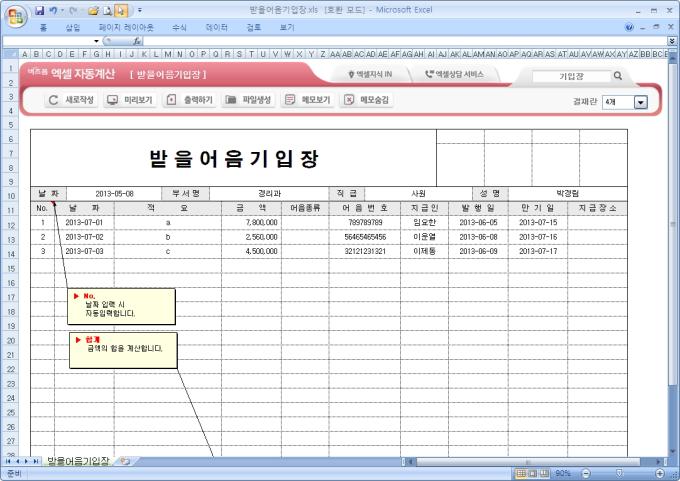Click into the formula bar
This screenshot has height=481, width=680.
pyautogui.click(x=405, y=41)
